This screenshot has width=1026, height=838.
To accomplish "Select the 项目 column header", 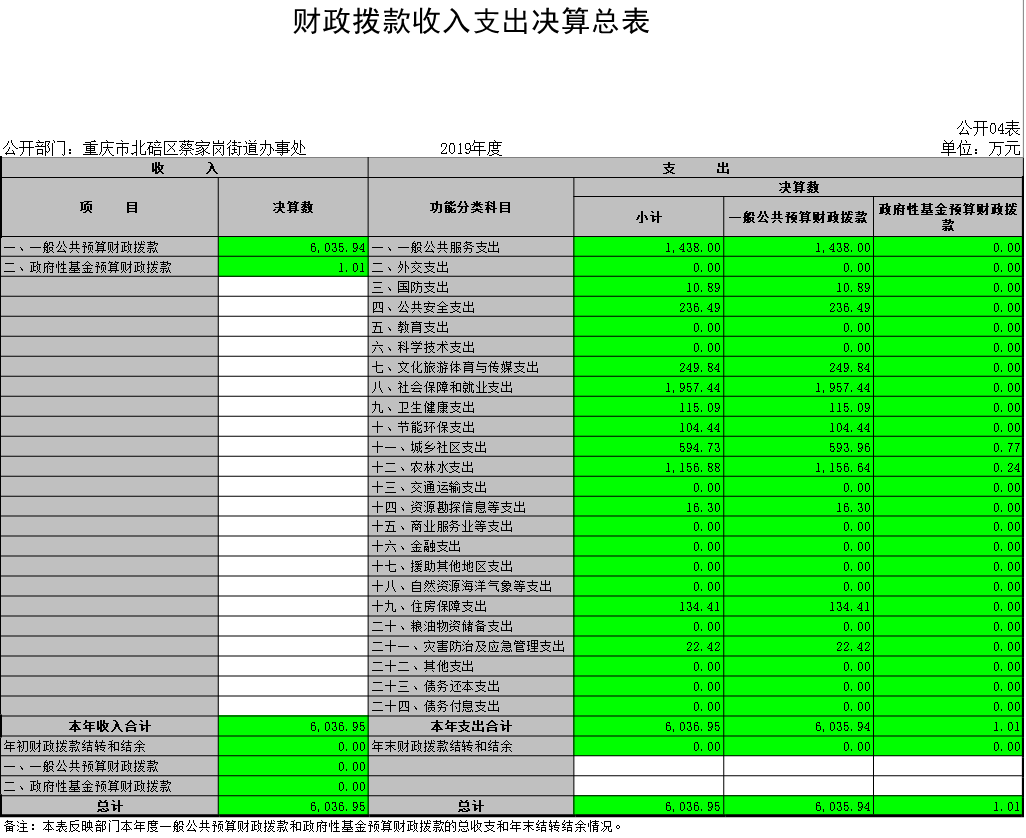I will (109, 207).
